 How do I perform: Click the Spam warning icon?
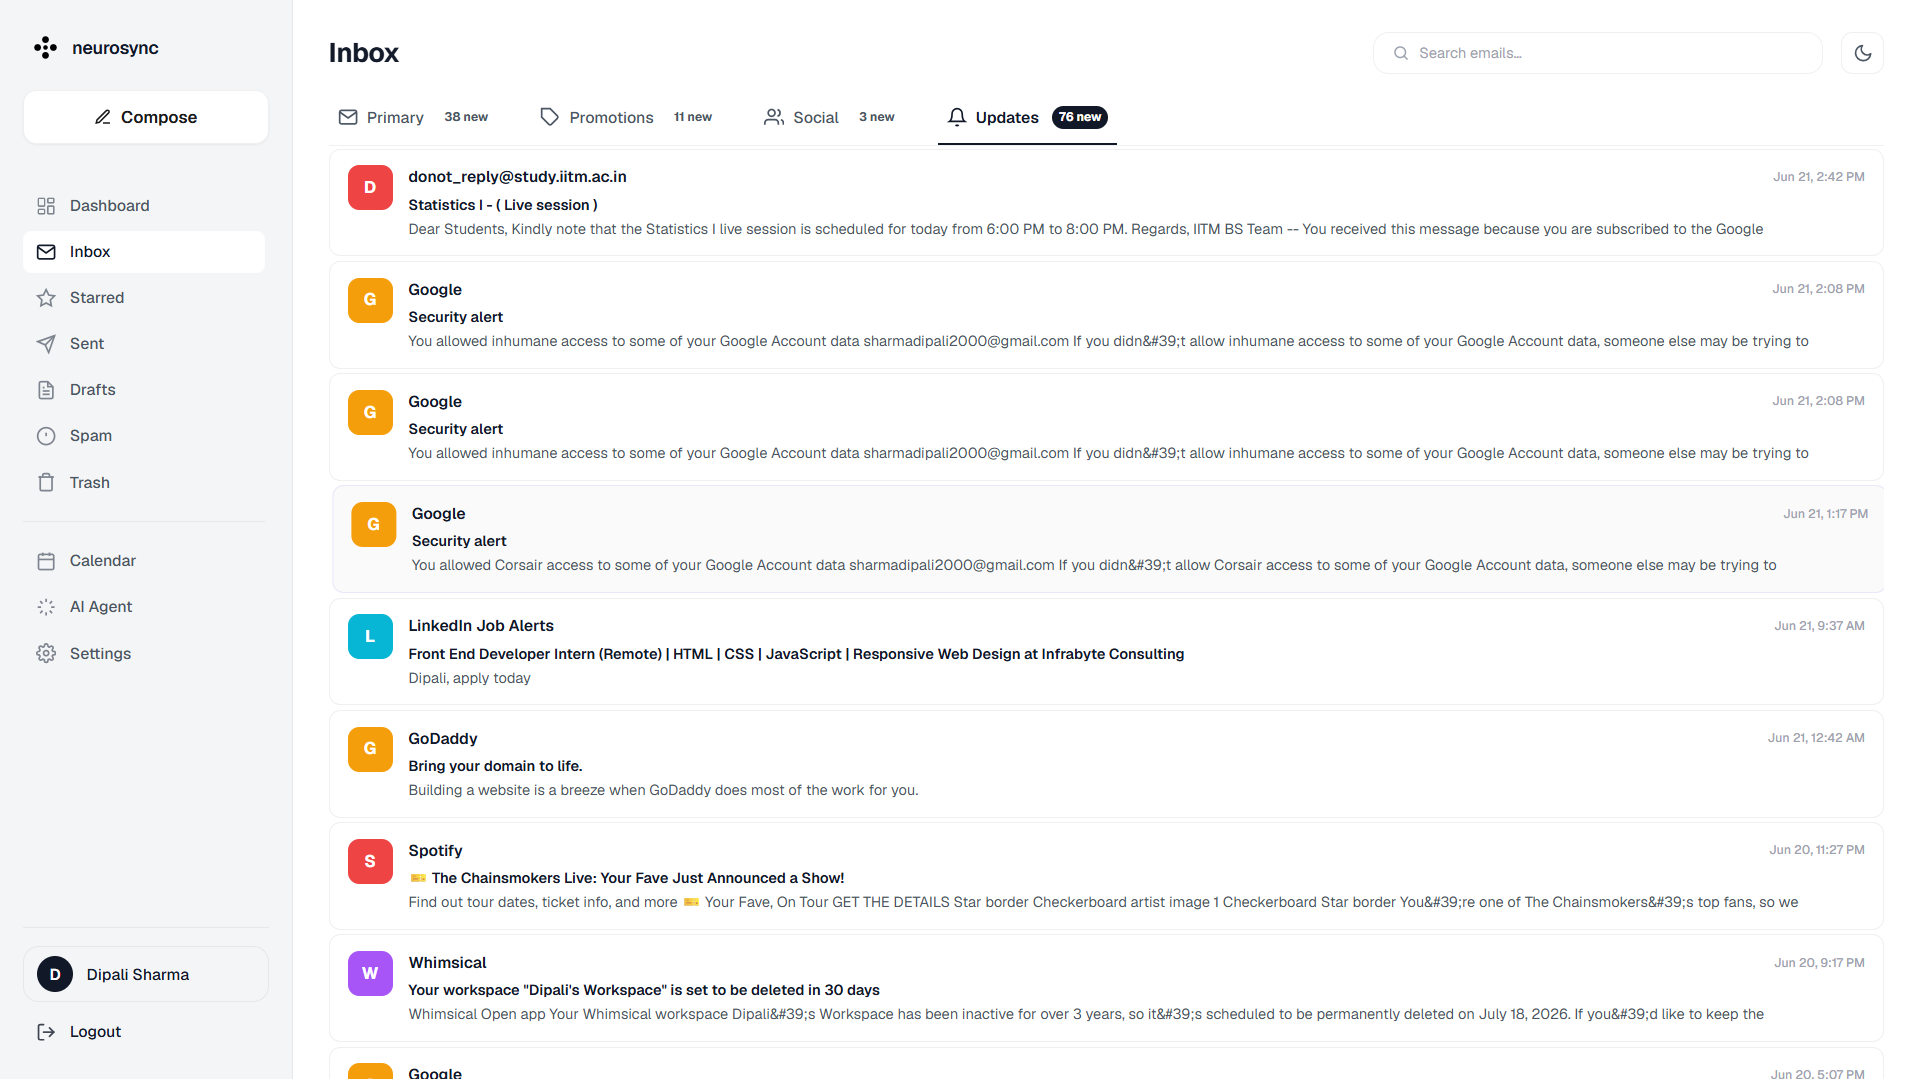[x=46, y=436]
